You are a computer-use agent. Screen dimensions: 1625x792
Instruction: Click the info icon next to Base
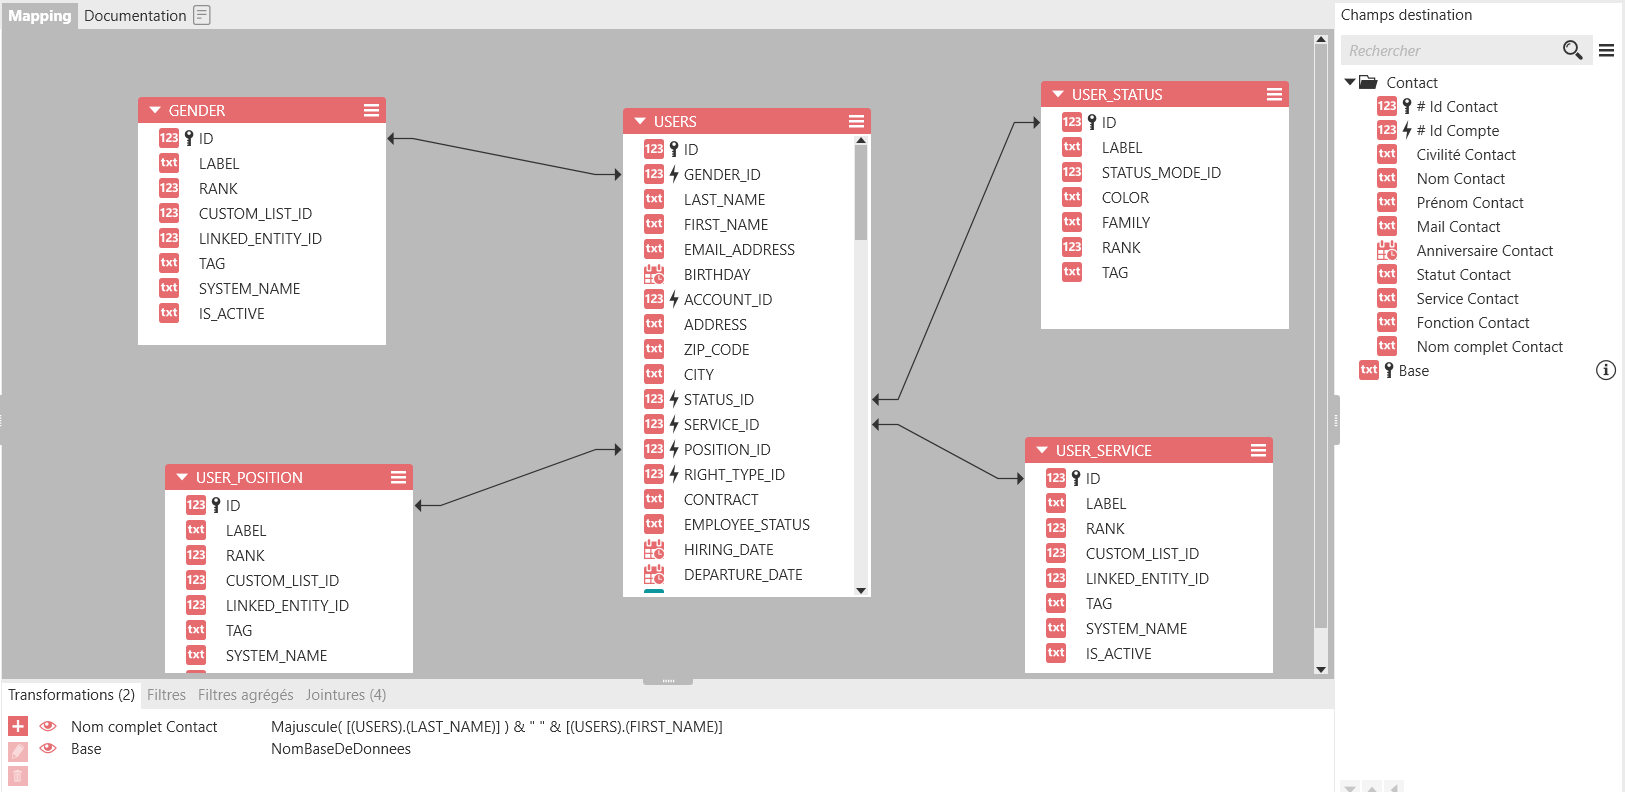(1605, 370)
